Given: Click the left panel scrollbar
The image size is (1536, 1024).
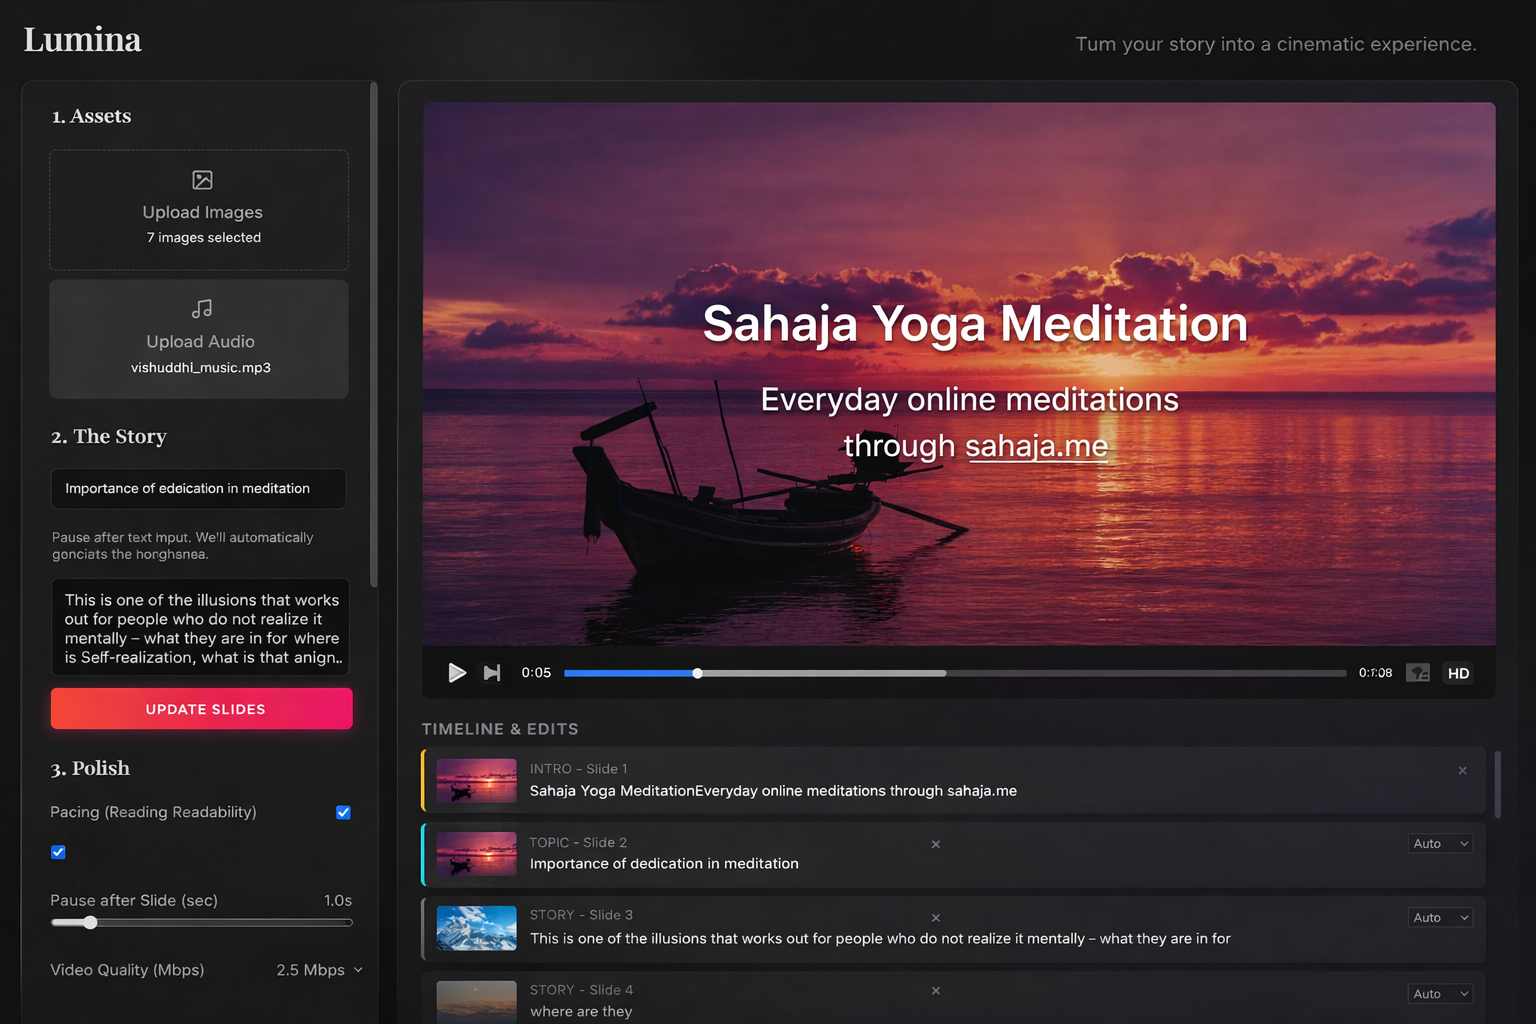Looking at the screenshot, I should [x=374, y=335].
